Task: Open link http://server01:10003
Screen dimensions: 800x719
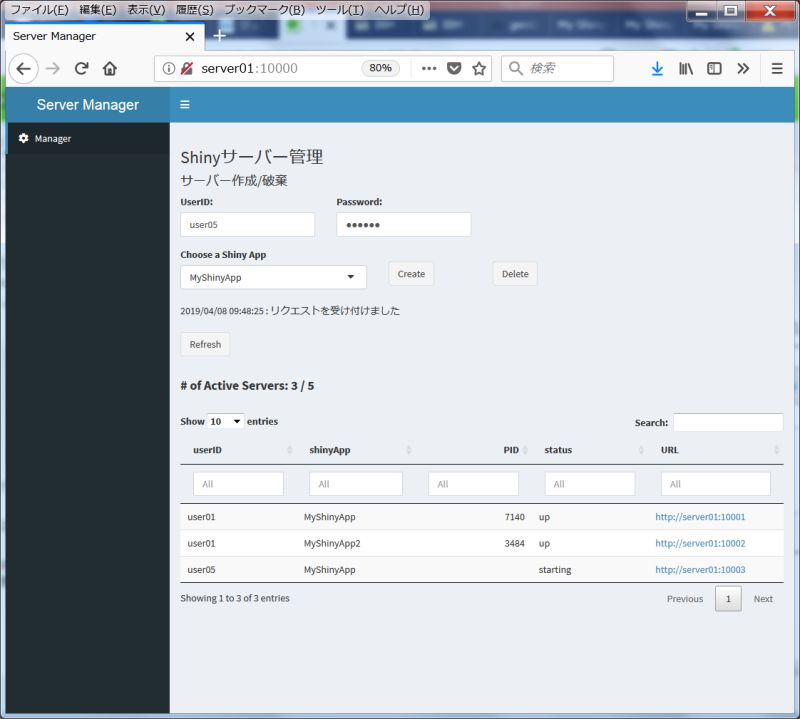Action: point(700,570)
